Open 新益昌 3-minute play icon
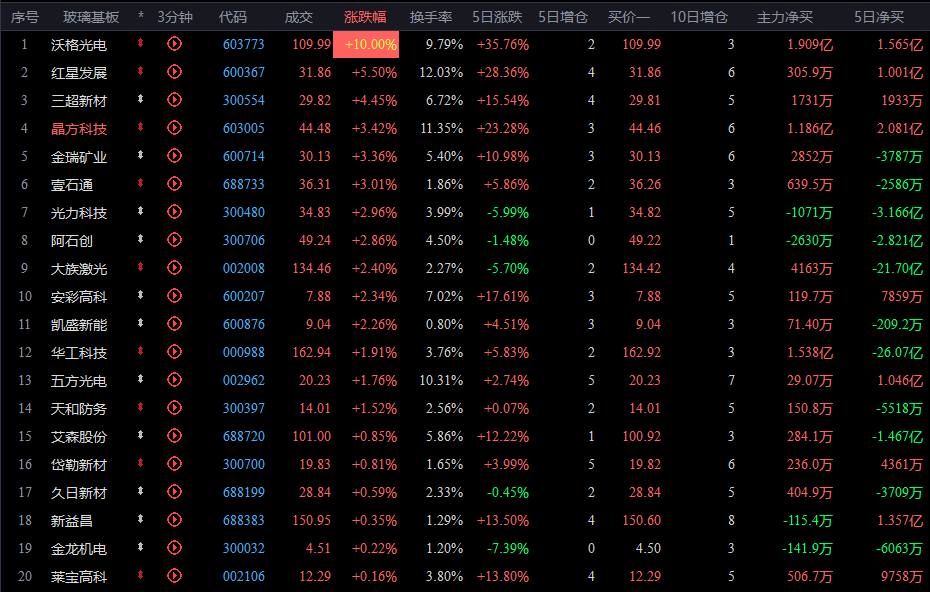The image size is (930, 592). coord(174,520)
